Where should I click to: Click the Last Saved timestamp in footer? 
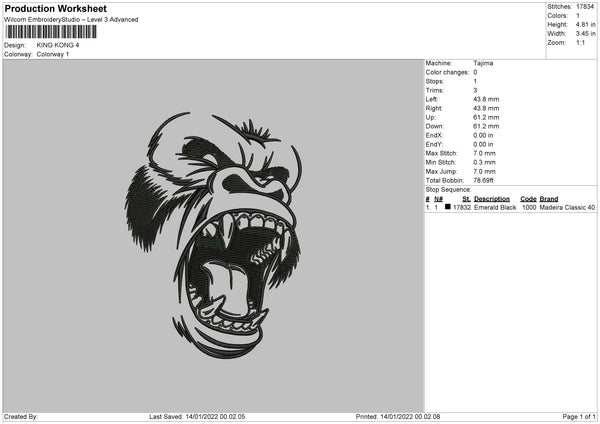[x=197, y=416]
